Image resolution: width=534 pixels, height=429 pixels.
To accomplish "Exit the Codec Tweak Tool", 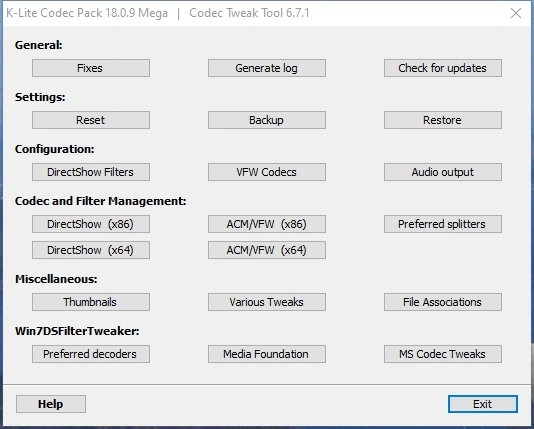I will coord(483,404).
